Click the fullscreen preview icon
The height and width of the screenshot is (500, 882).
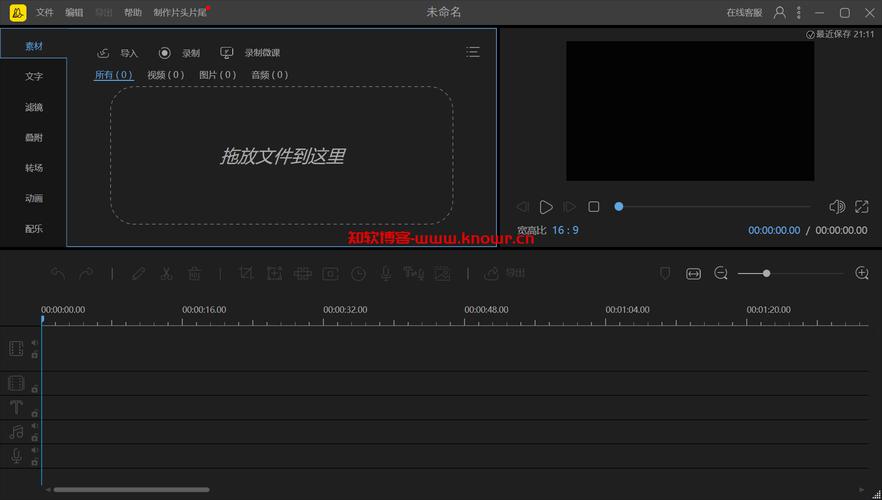pos(862,207)
